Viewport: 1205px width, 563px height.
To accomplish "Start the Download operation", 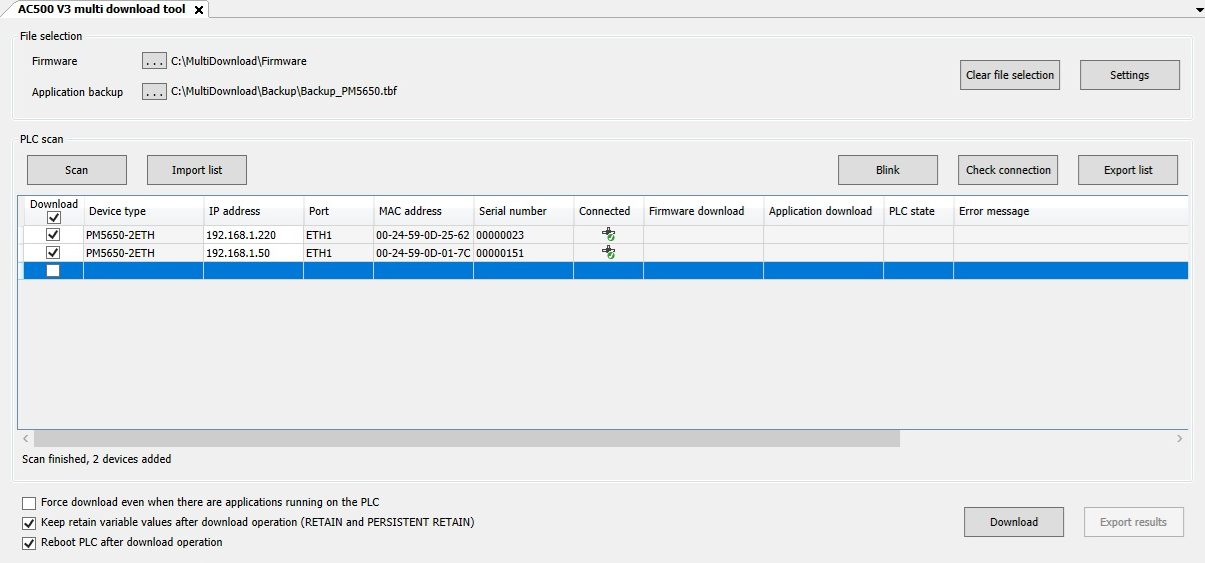I will coord(1014,522).
